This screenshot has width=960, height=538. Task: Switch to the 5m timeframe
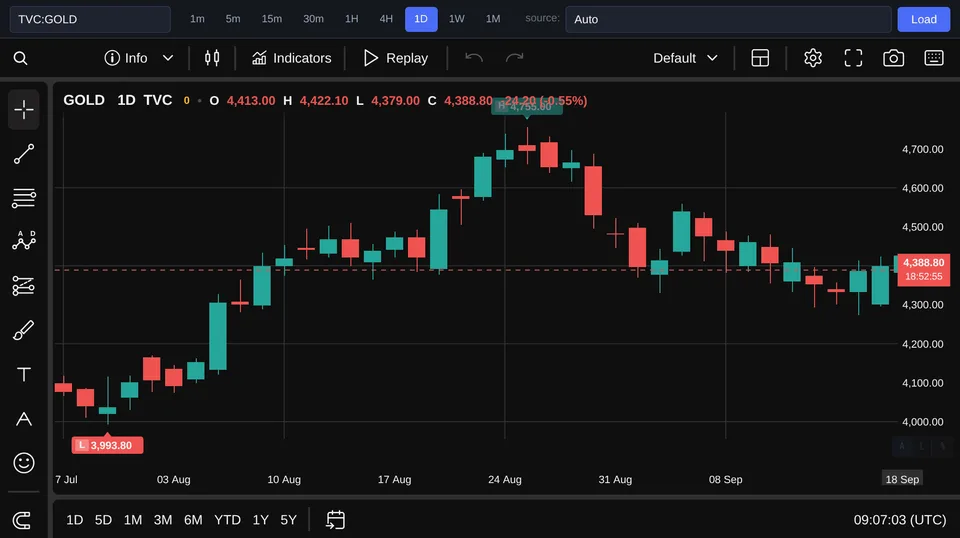[233, 19]
